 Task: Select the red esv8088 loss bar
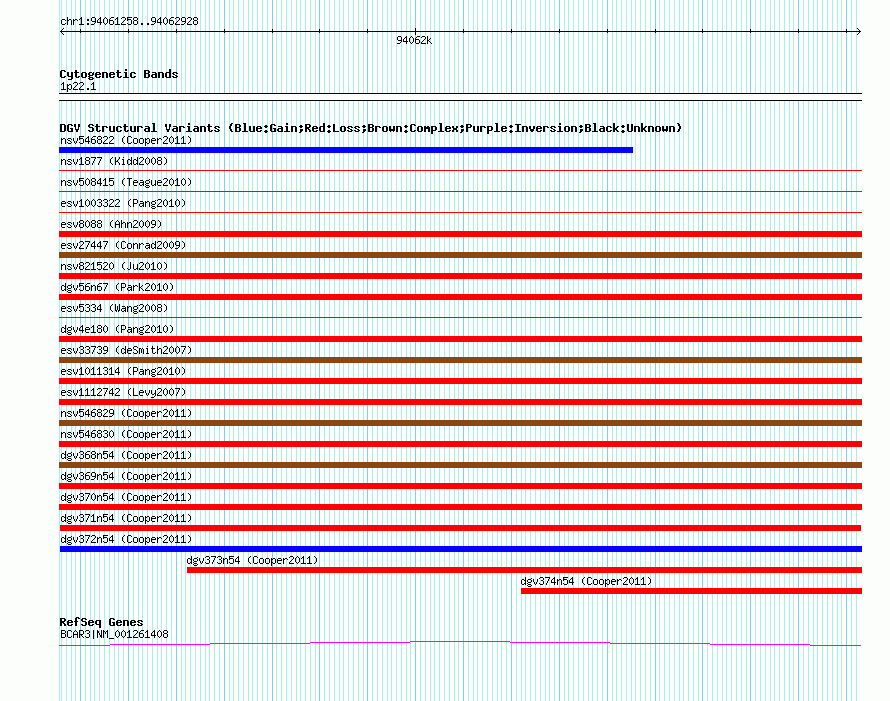(x=461, y=234)
